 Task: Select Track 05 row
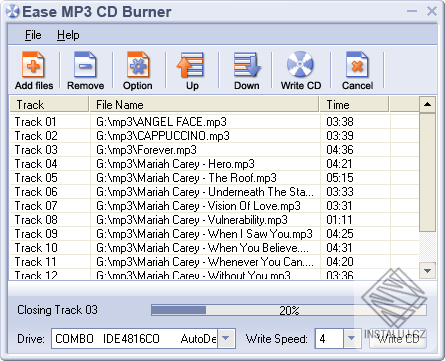(x=214, y=178)
